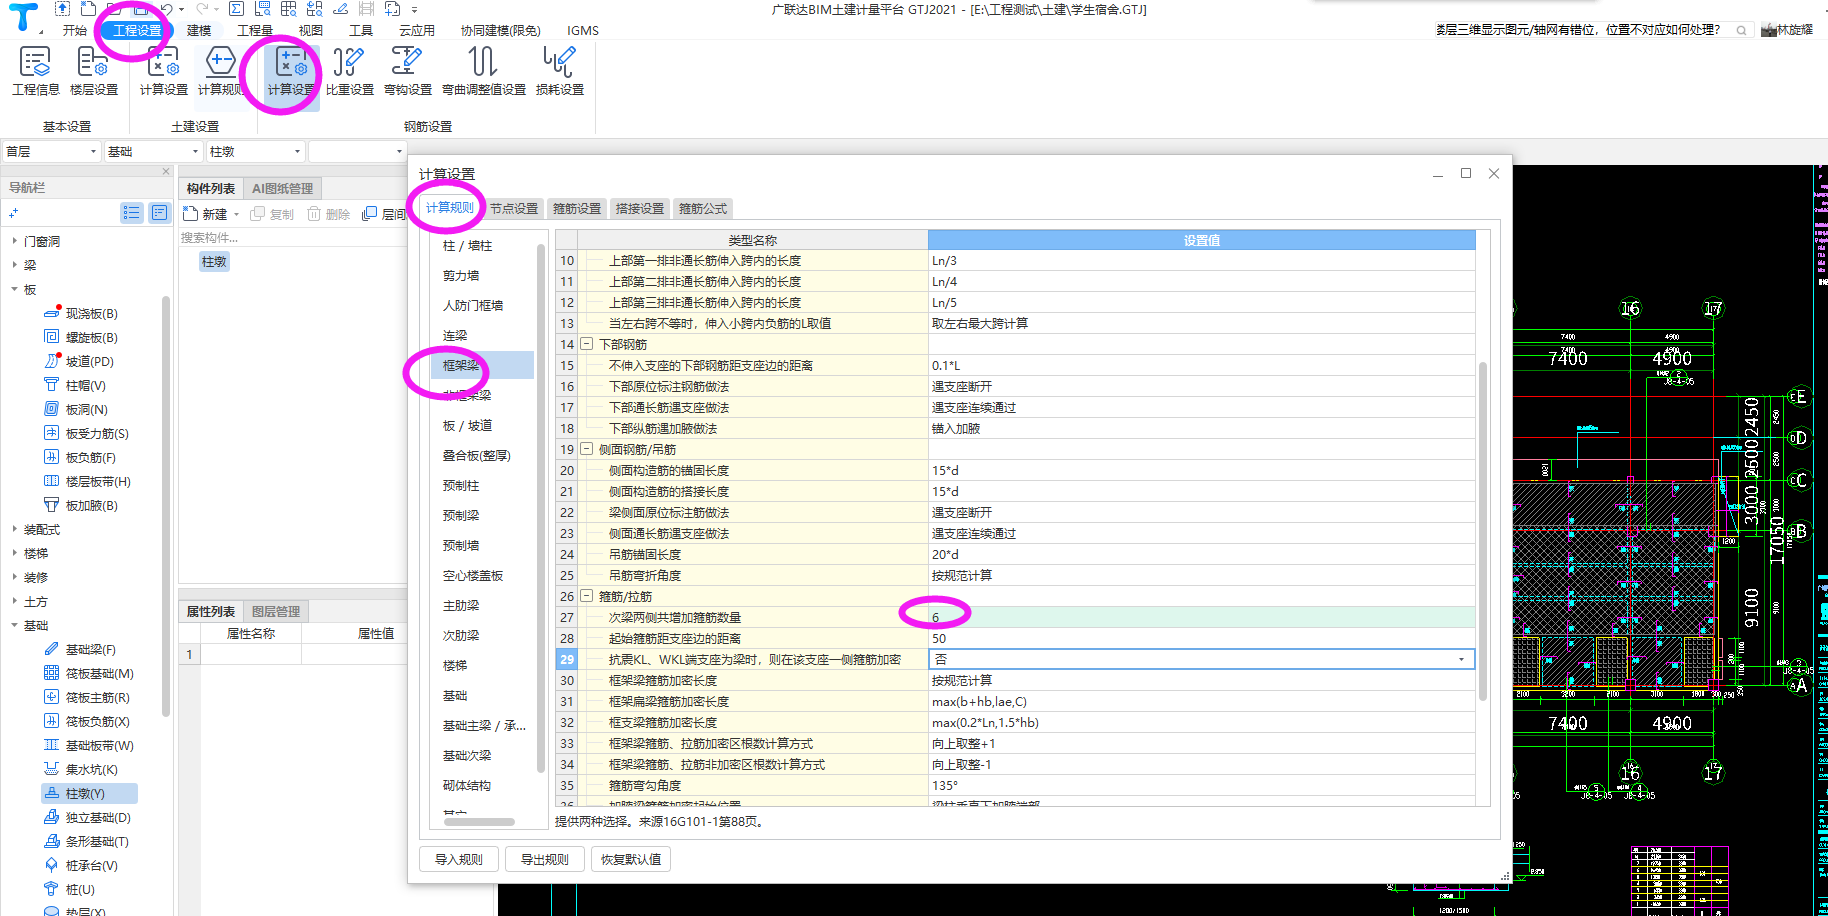
Task: Click row 27 value cell 6
Action: 1201,617
